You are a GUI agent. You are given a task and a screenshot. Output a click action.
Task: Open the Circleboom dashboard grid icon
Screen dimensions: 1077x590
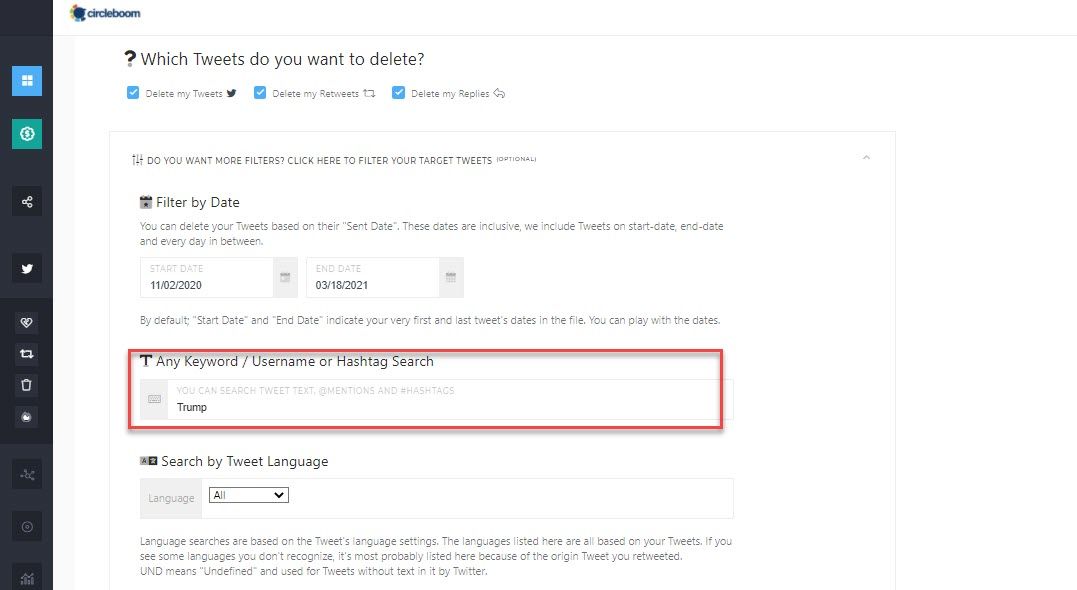click(26, 81)
